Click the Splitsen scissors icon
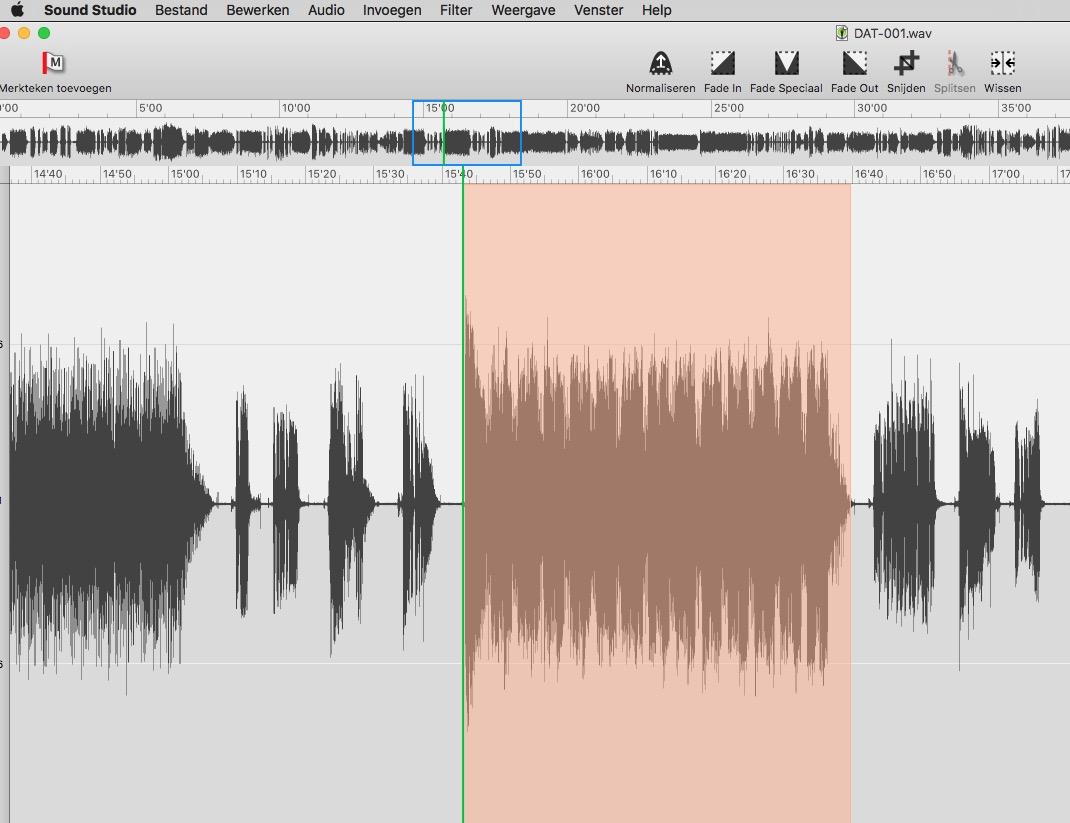 [955, 64]
